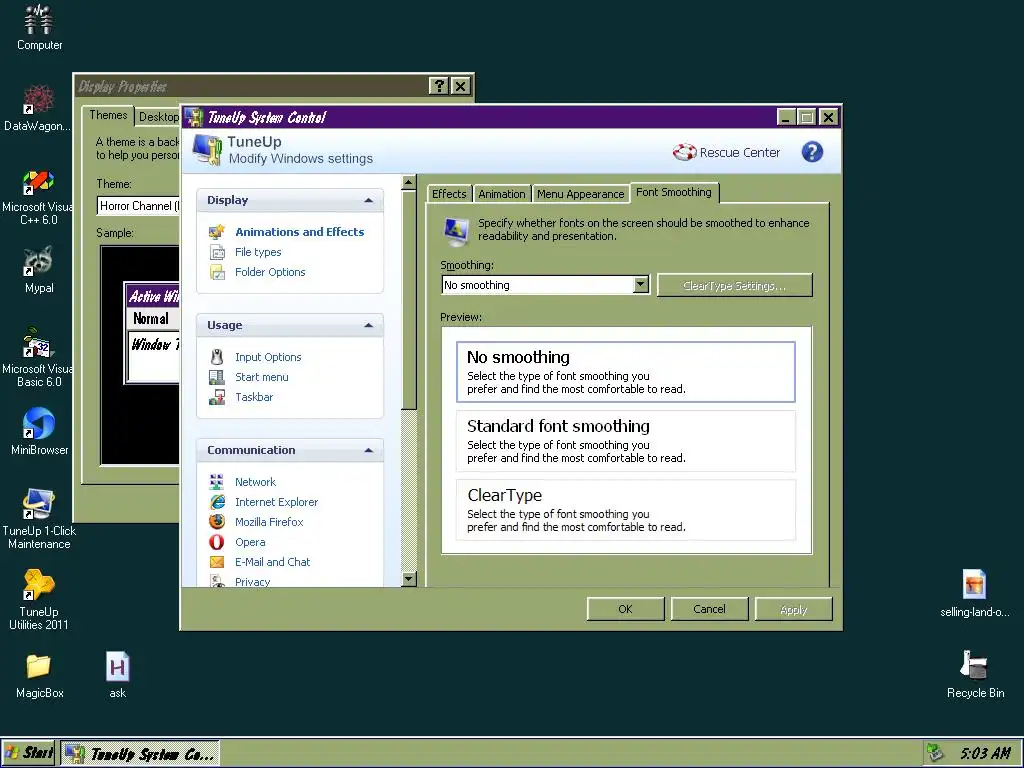The height and width of the screenshot is (768, 1024).
Task: Open the Input Options link
Action: tap(268, 357)
